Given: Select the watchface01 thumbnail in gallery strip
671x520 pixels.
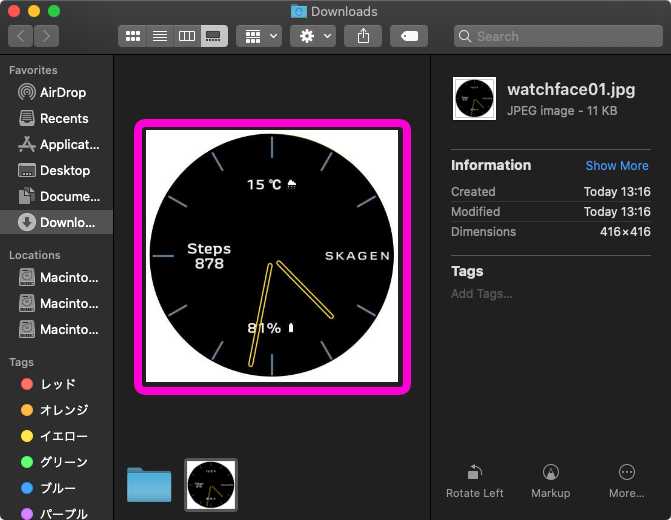Looking at the screenshot, I should [211, 485].
